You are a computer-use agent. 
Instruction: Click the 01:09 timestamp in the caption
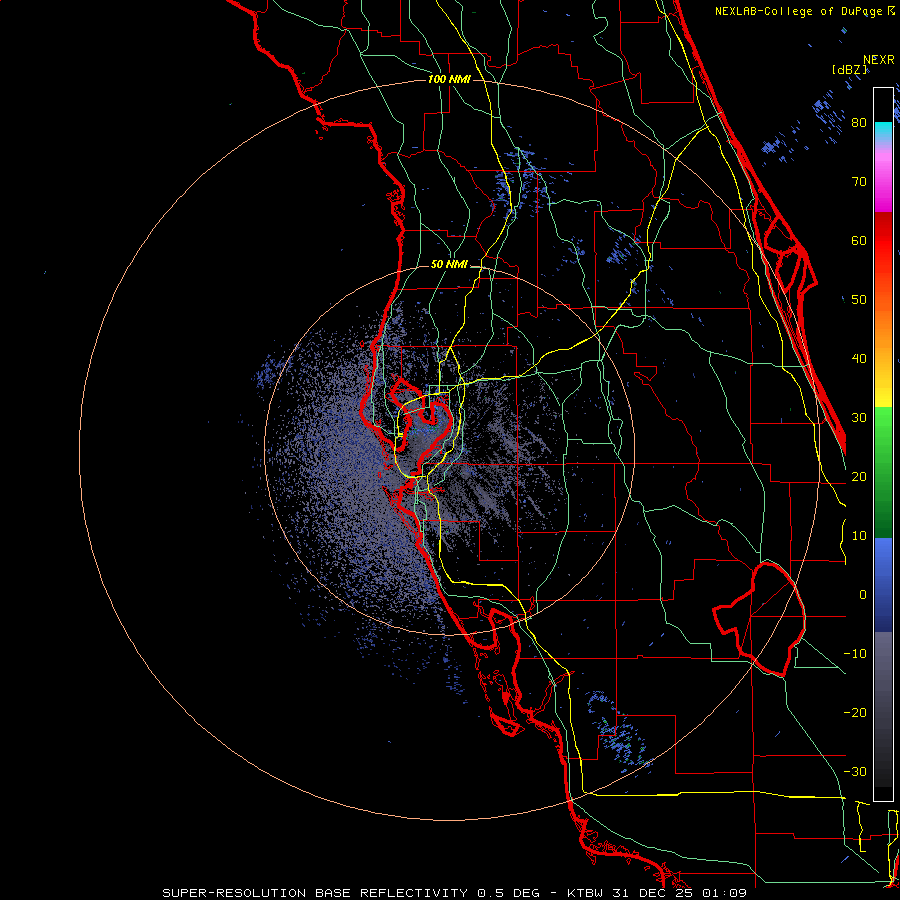[725, 893]
